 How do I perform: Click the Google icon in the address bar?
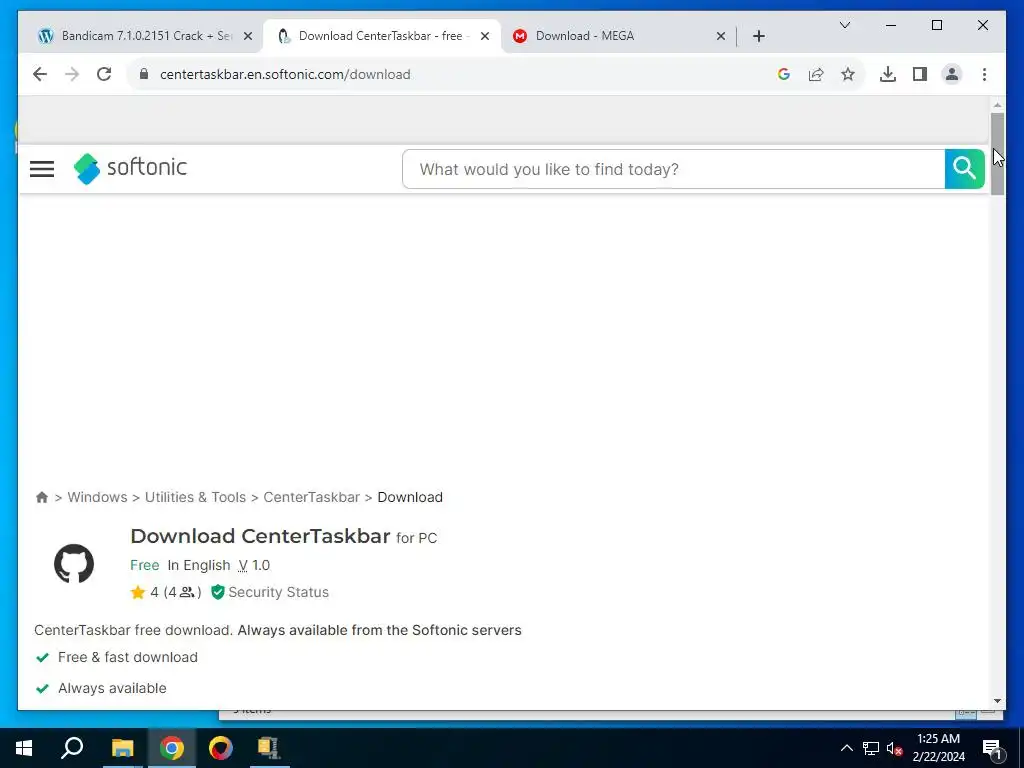[784, 74]
